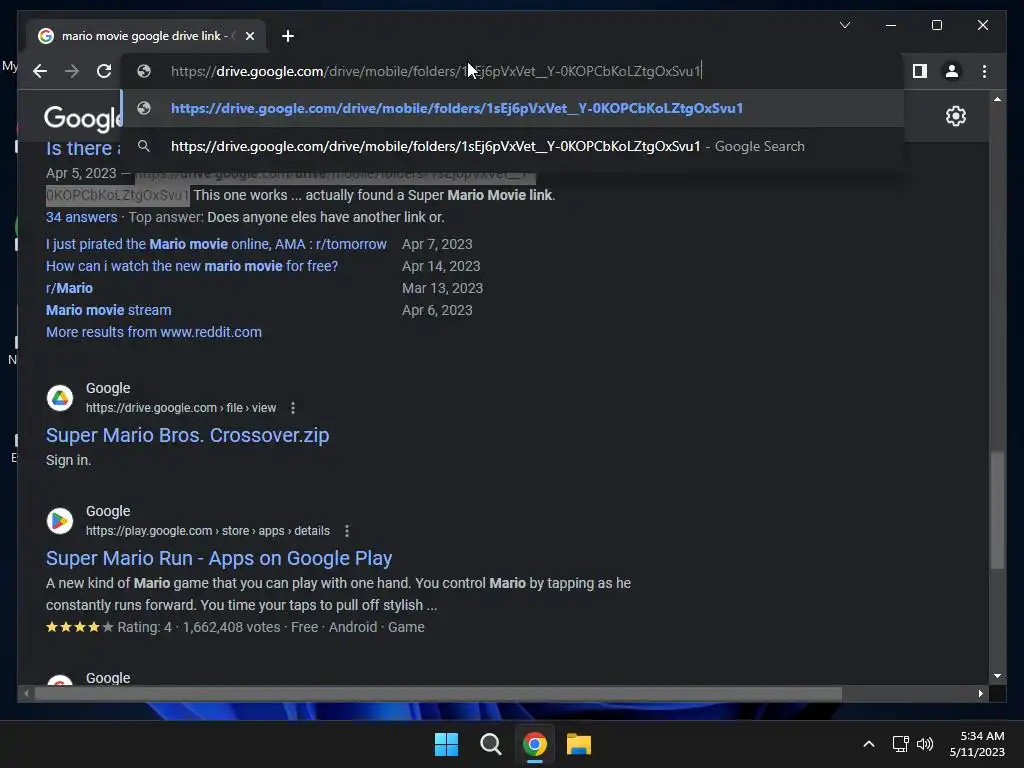This screenshot has width=1024, height=768.
Task: Click the volume tray icon
Action: [925, 744]
